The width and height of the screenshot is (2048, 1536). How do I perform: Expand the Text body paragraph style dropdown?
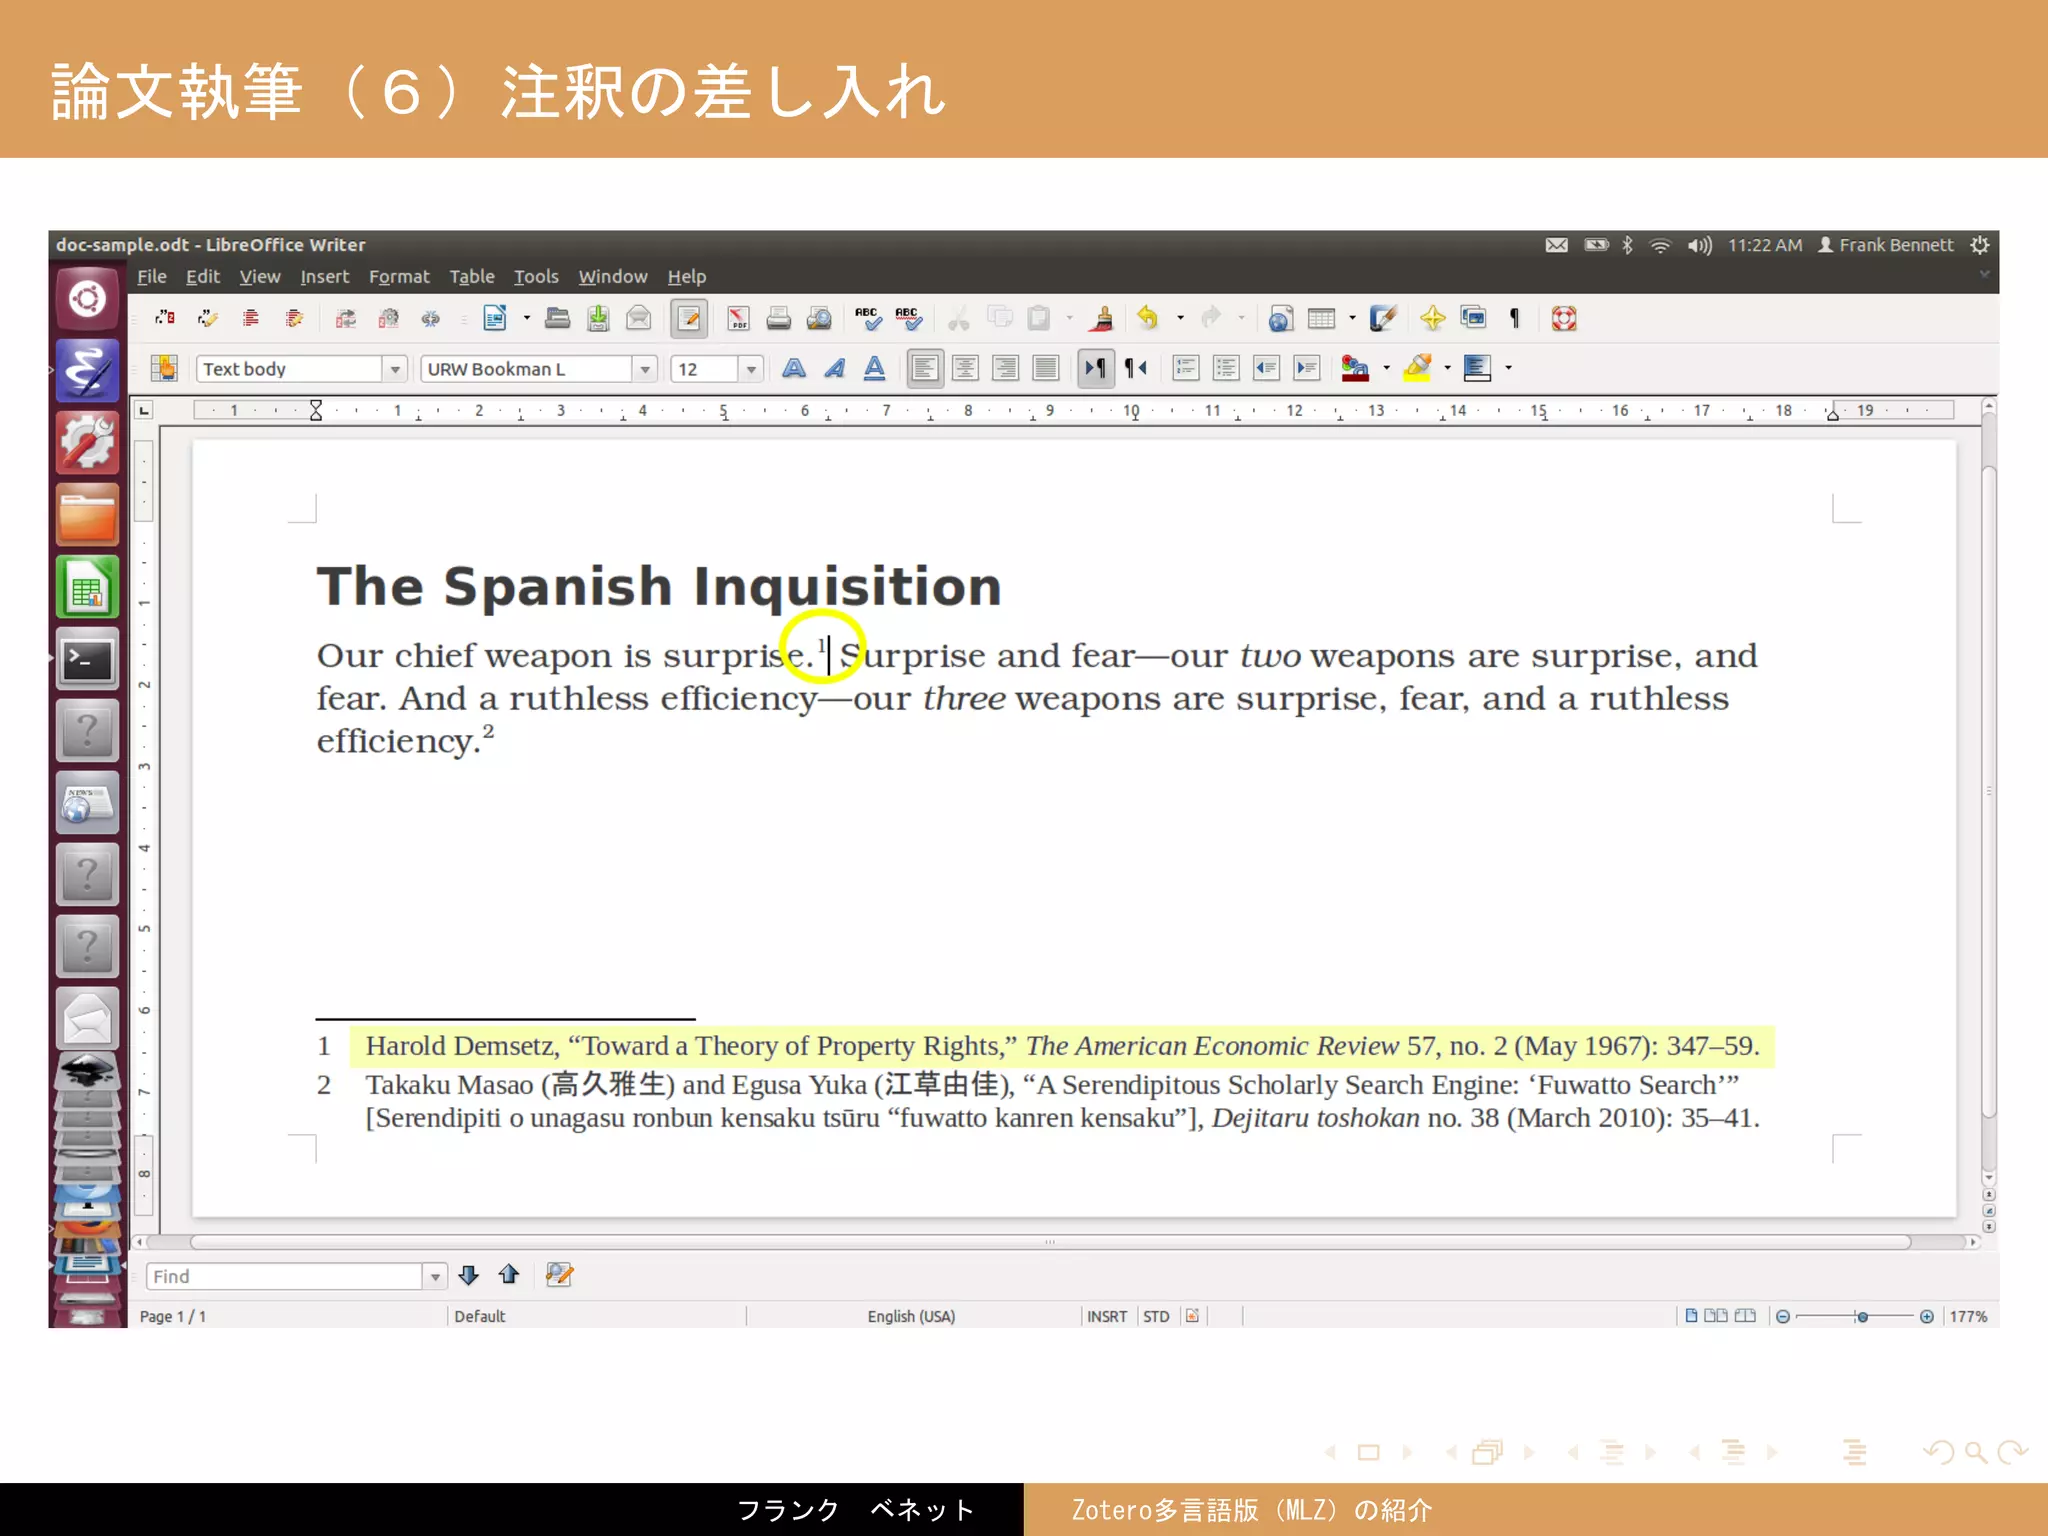tap(395, 369)
